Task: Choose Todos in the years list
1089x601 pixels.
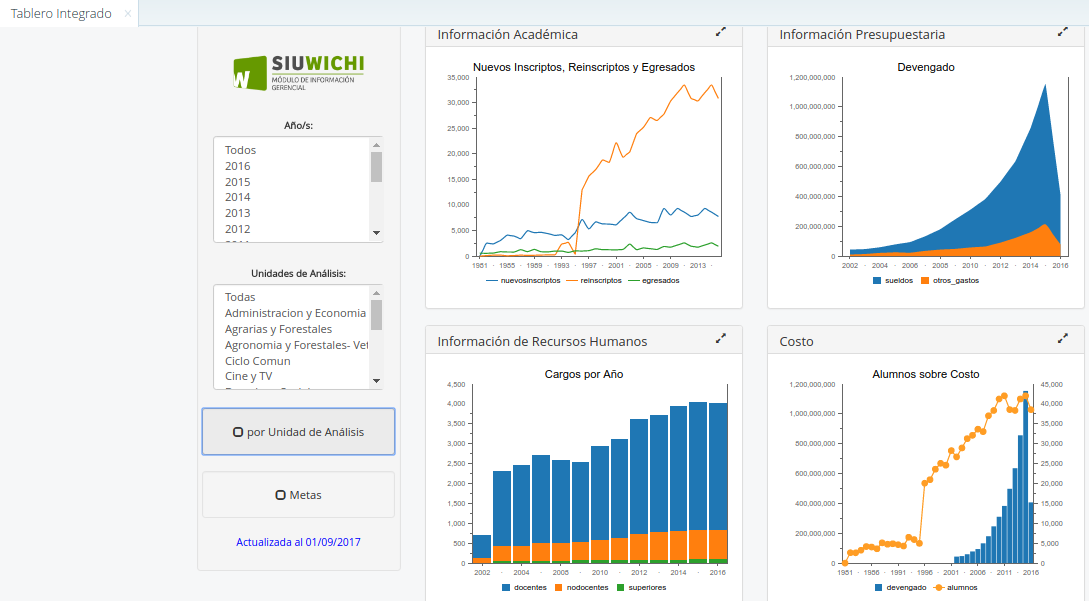Action: pos(240,150)
